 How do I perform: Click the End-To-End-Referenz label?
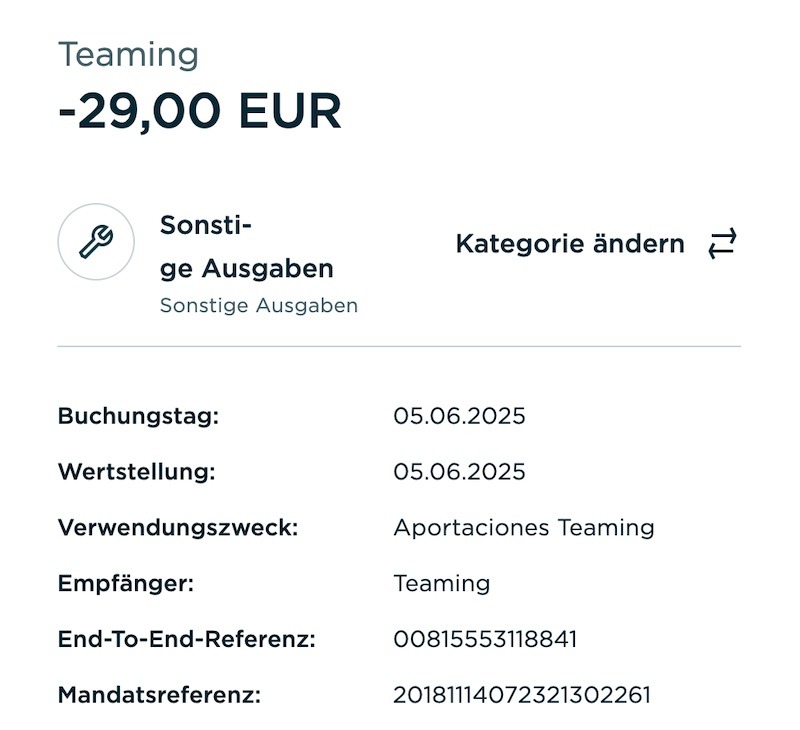point(187,639)
